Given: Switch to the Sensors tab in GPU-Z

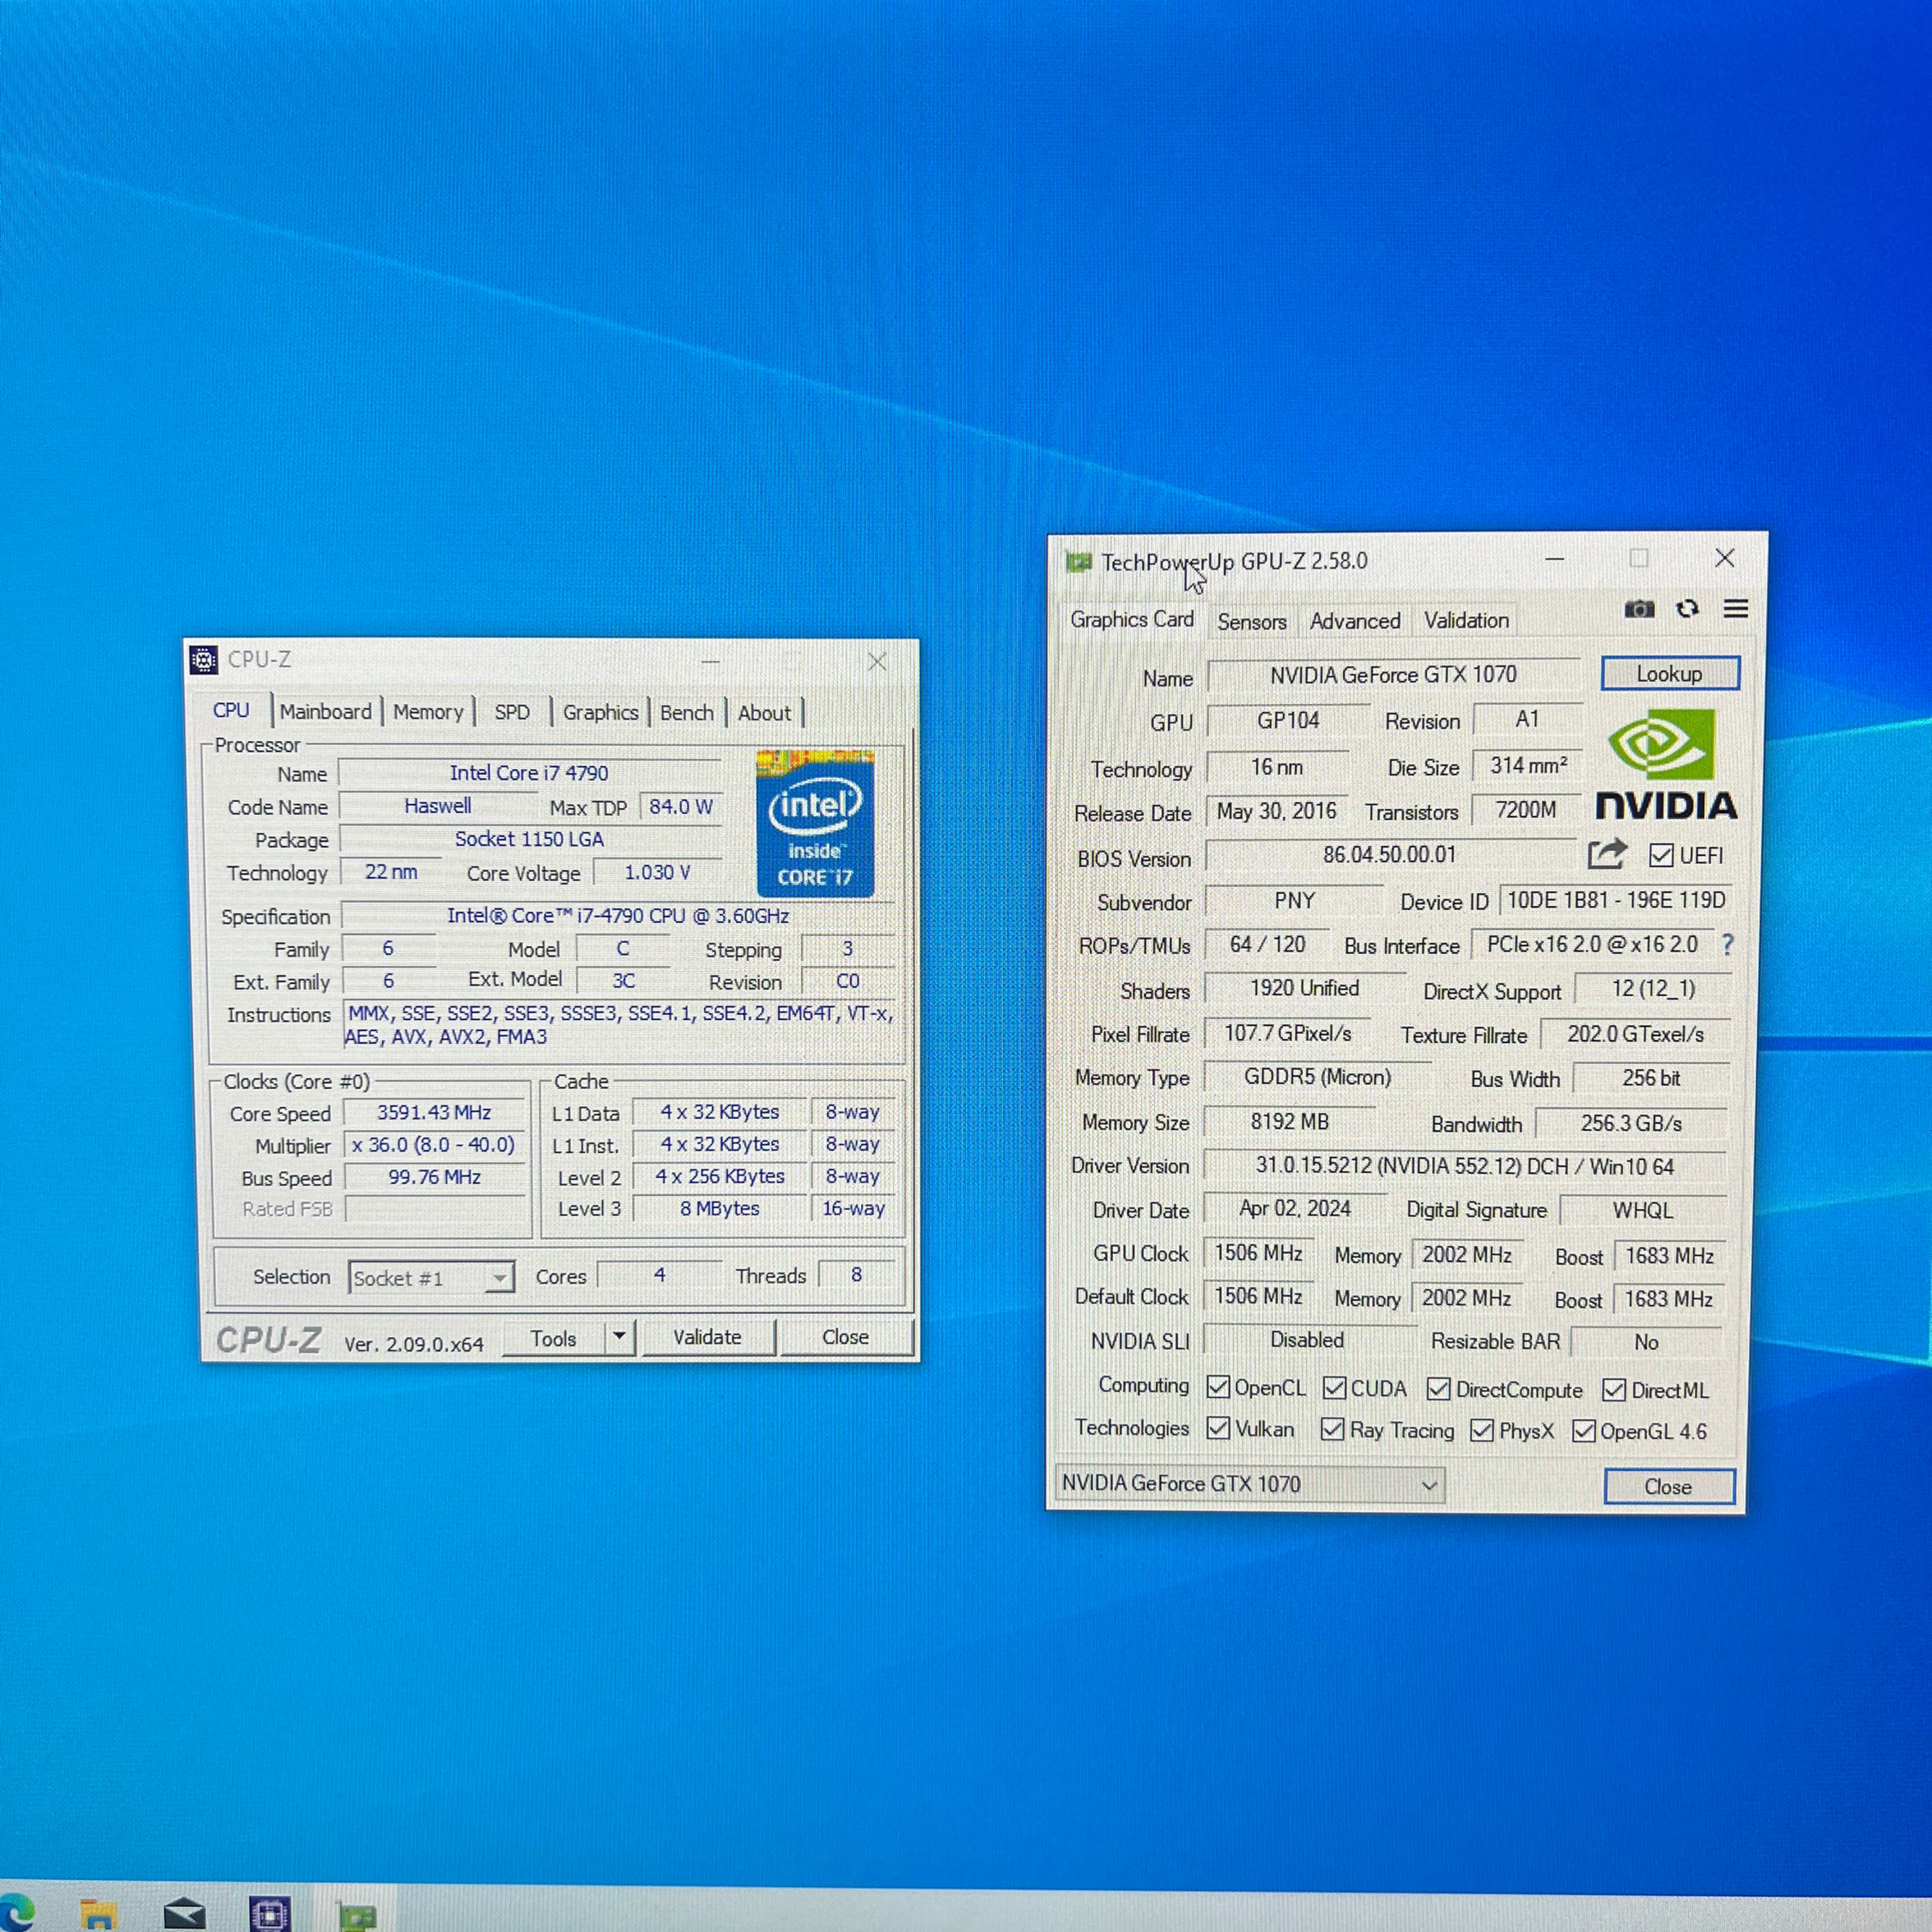Looking at the screenshot, I should (1252, 622).
